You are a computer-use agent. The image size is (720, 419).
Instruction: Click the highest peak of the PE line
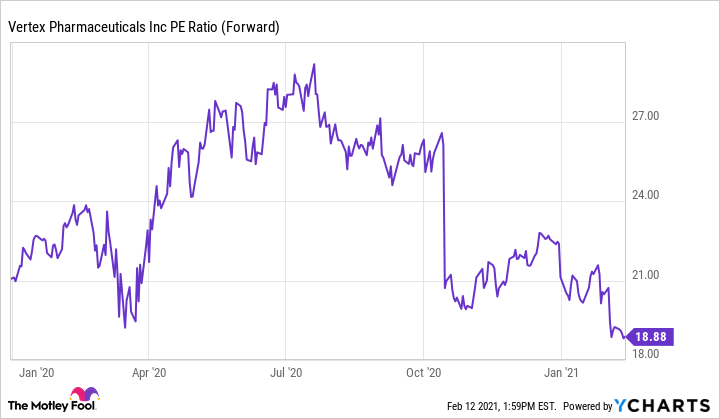coord(314,65)
